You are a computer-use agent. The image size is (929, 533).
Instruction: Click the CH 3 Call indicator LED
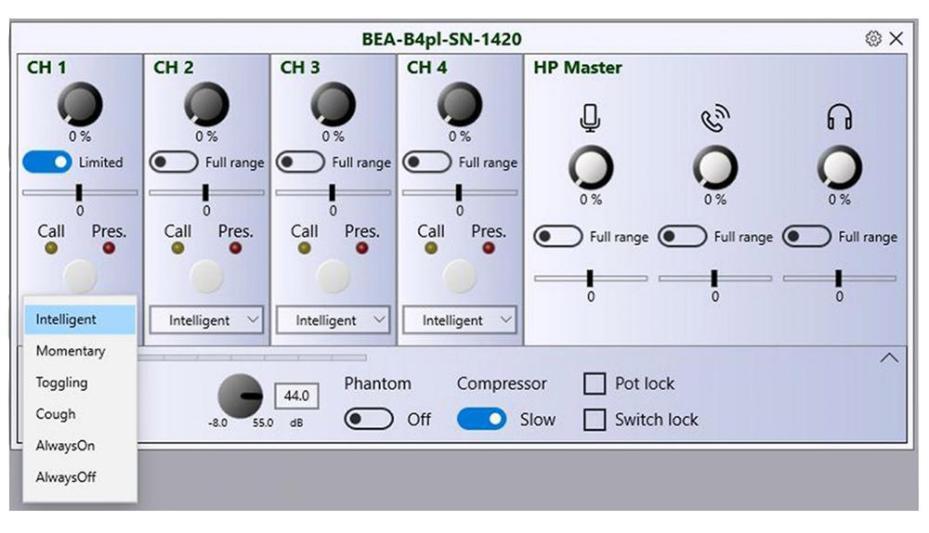click(x=304, y=248)
